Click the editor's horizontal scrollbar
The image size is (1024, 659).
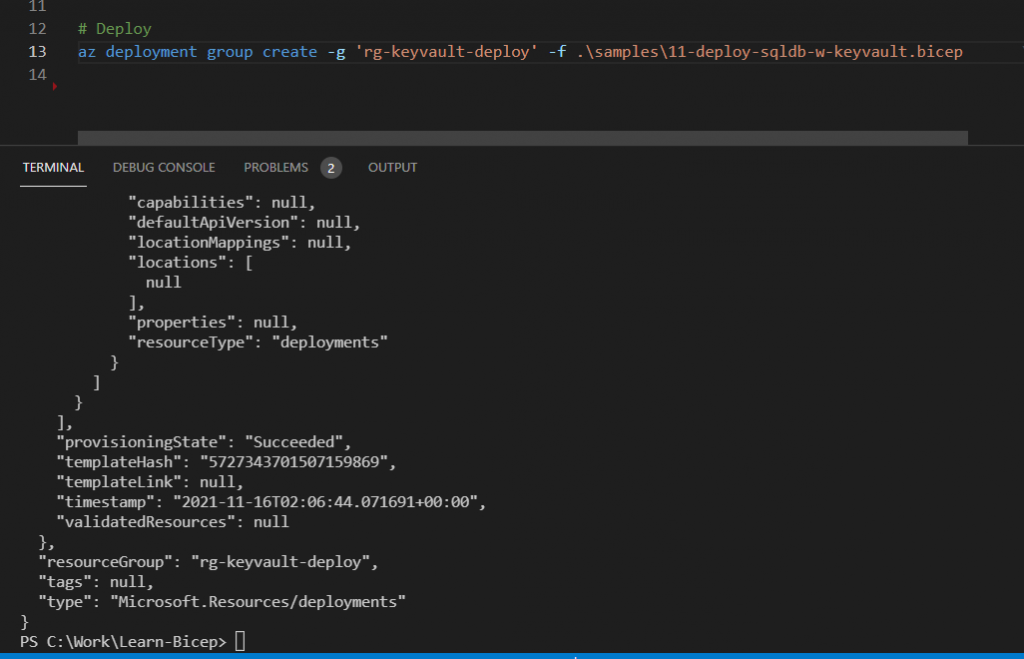pos(522,138)
